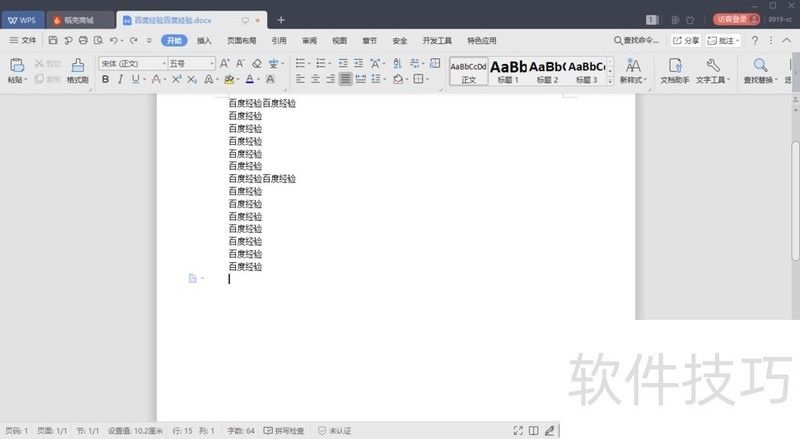Viewport: 800px width, 439px height.
Task: Apply text highlight color
Action: [x=229, y=79]
